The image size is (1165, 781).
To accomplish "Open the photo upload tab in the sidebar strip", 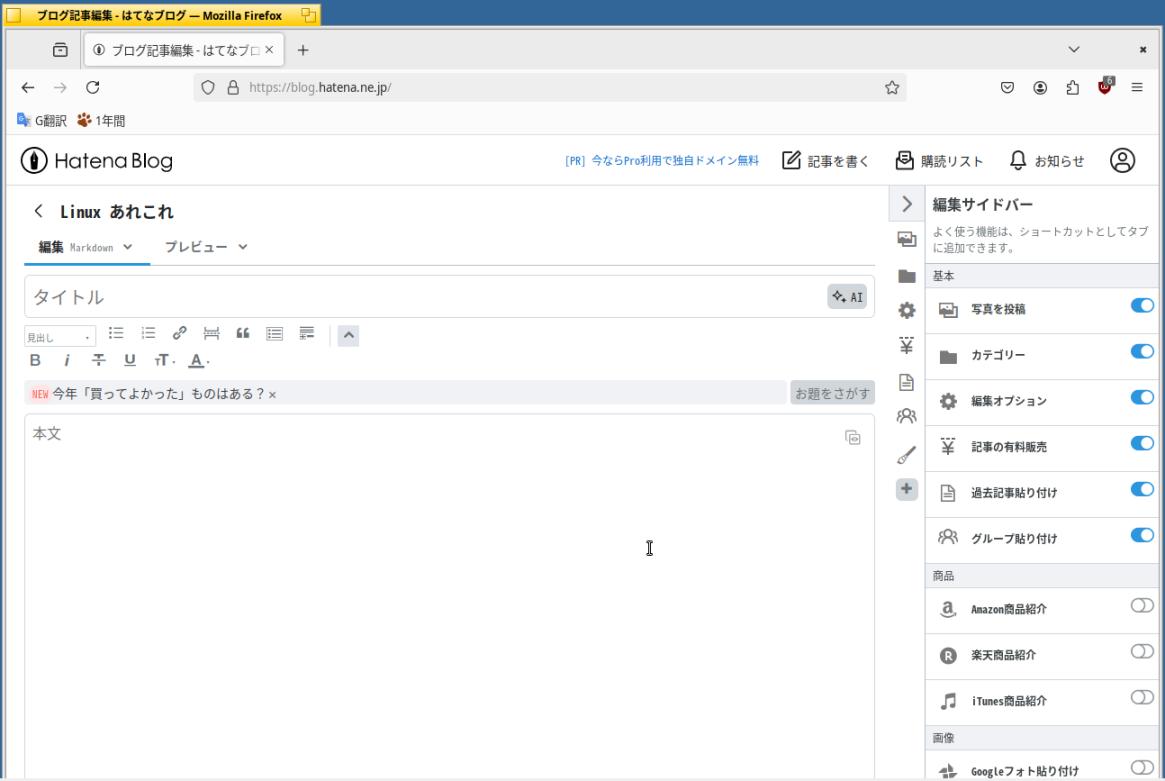I will (906, 239).
